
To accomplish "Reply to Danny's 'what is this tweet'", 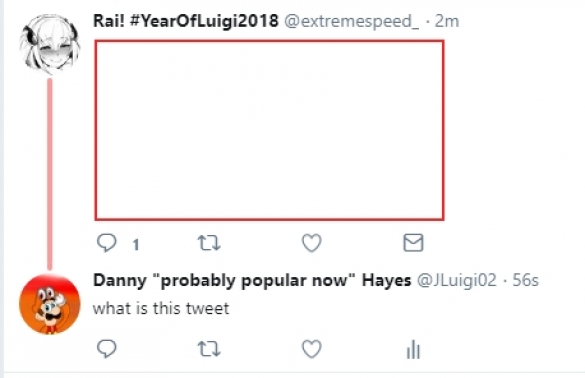I will pos(107,349).
